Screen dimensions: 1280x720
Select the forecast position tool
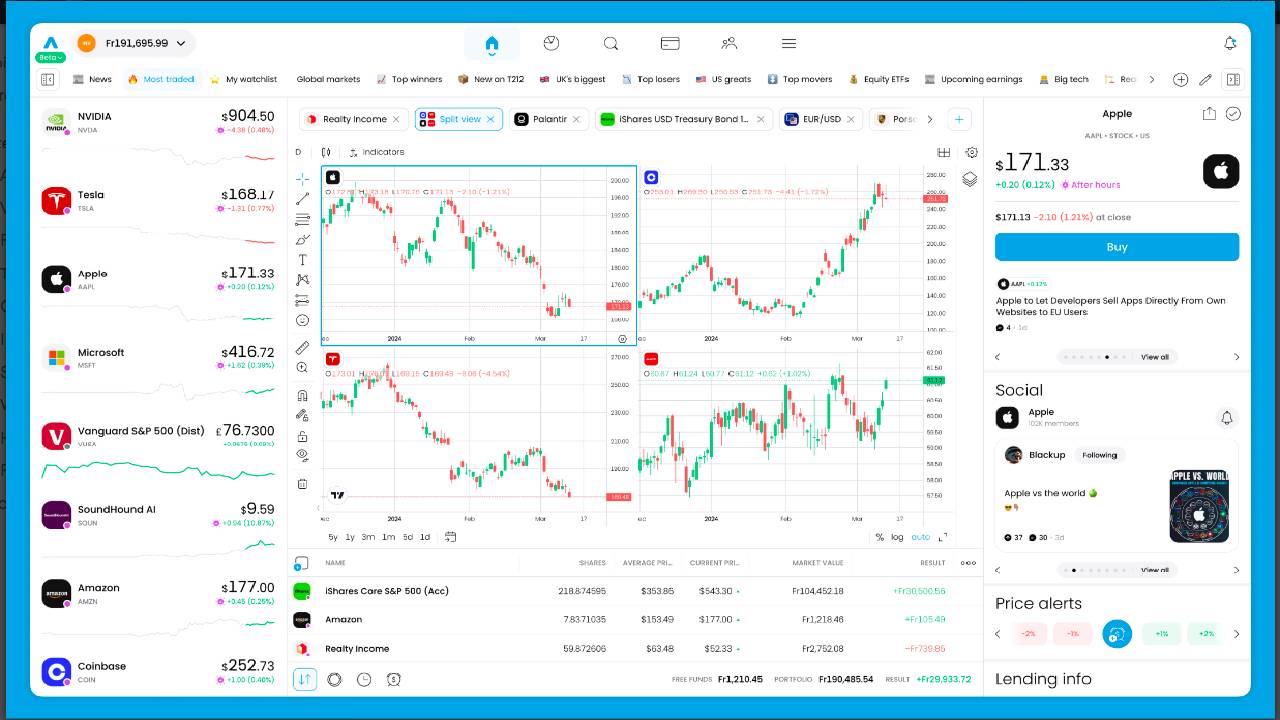point(302,300)
